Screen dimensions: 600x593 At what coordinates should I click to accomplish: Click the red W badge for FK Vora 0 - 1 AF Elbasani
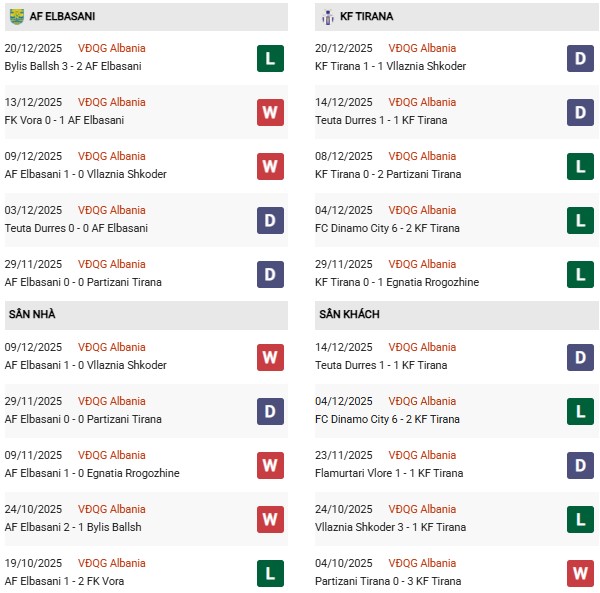point(269,112)
